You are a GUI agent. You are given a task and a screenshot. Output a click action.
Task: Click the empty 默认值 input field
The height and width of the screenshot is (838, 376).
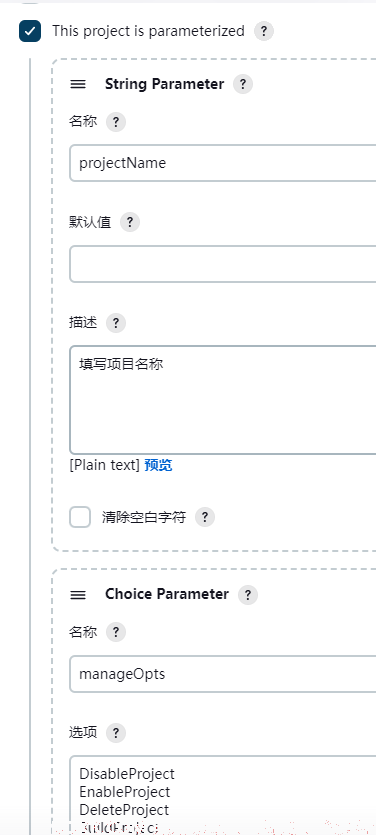tap(223, 264)
